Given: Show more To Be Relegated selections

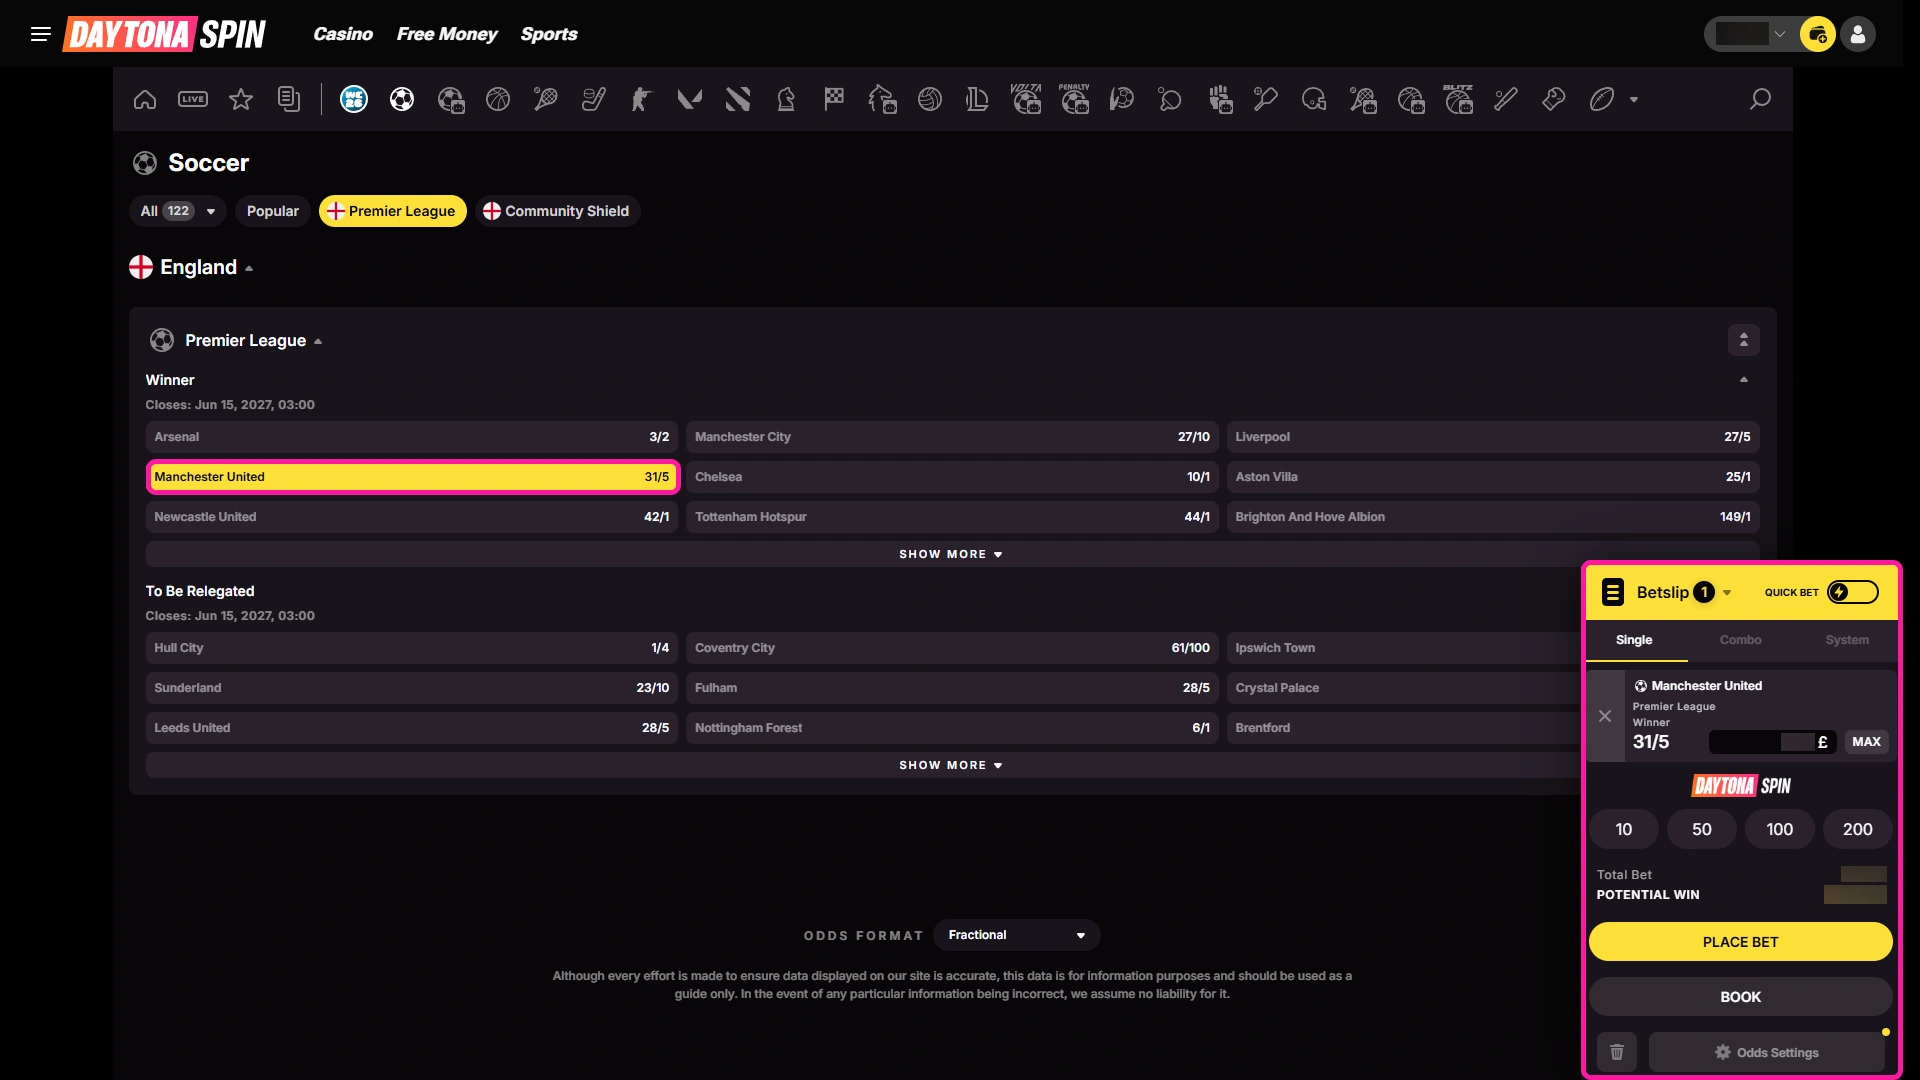Looking at the screenshot, I should coord(950,765).
